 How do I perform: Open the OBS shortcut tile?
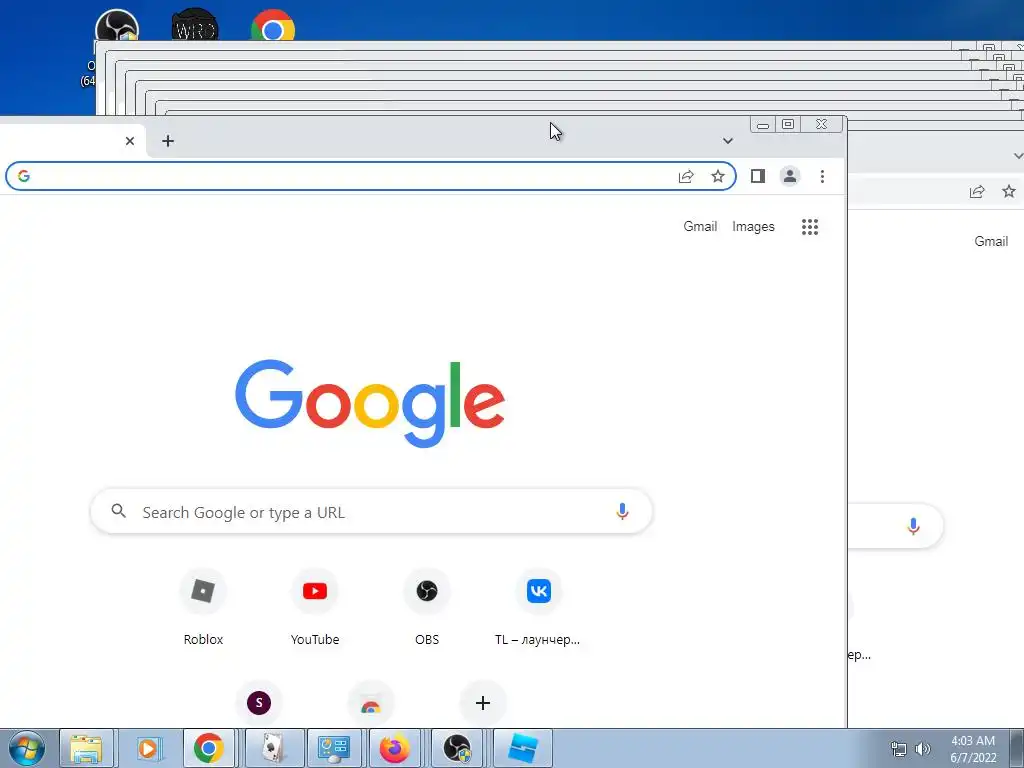(x=427, y=607)
